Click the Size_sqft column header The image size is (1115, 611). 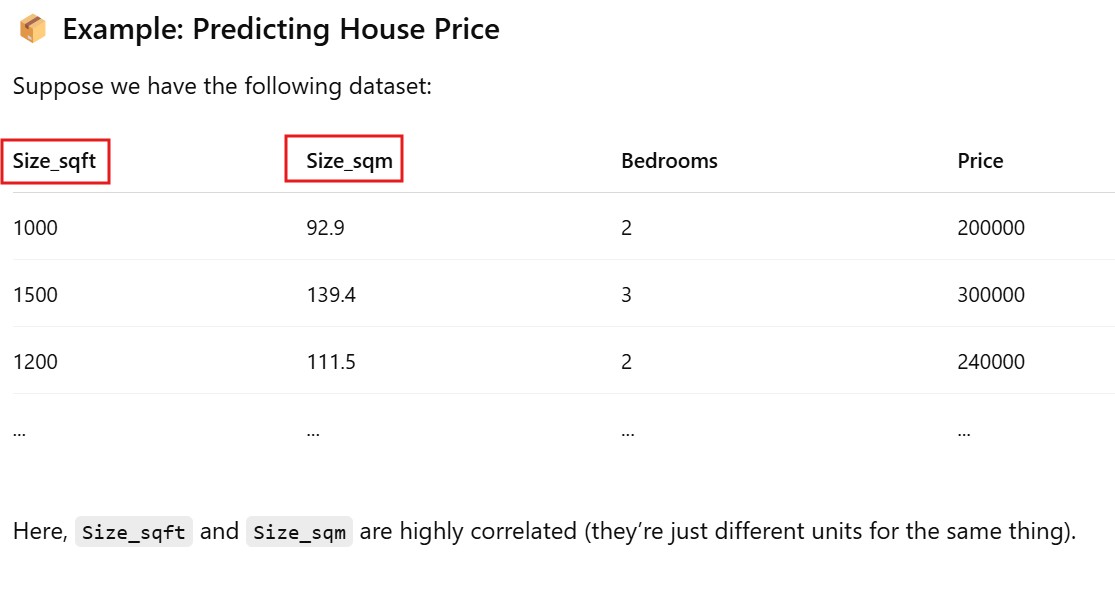(55, 161)
